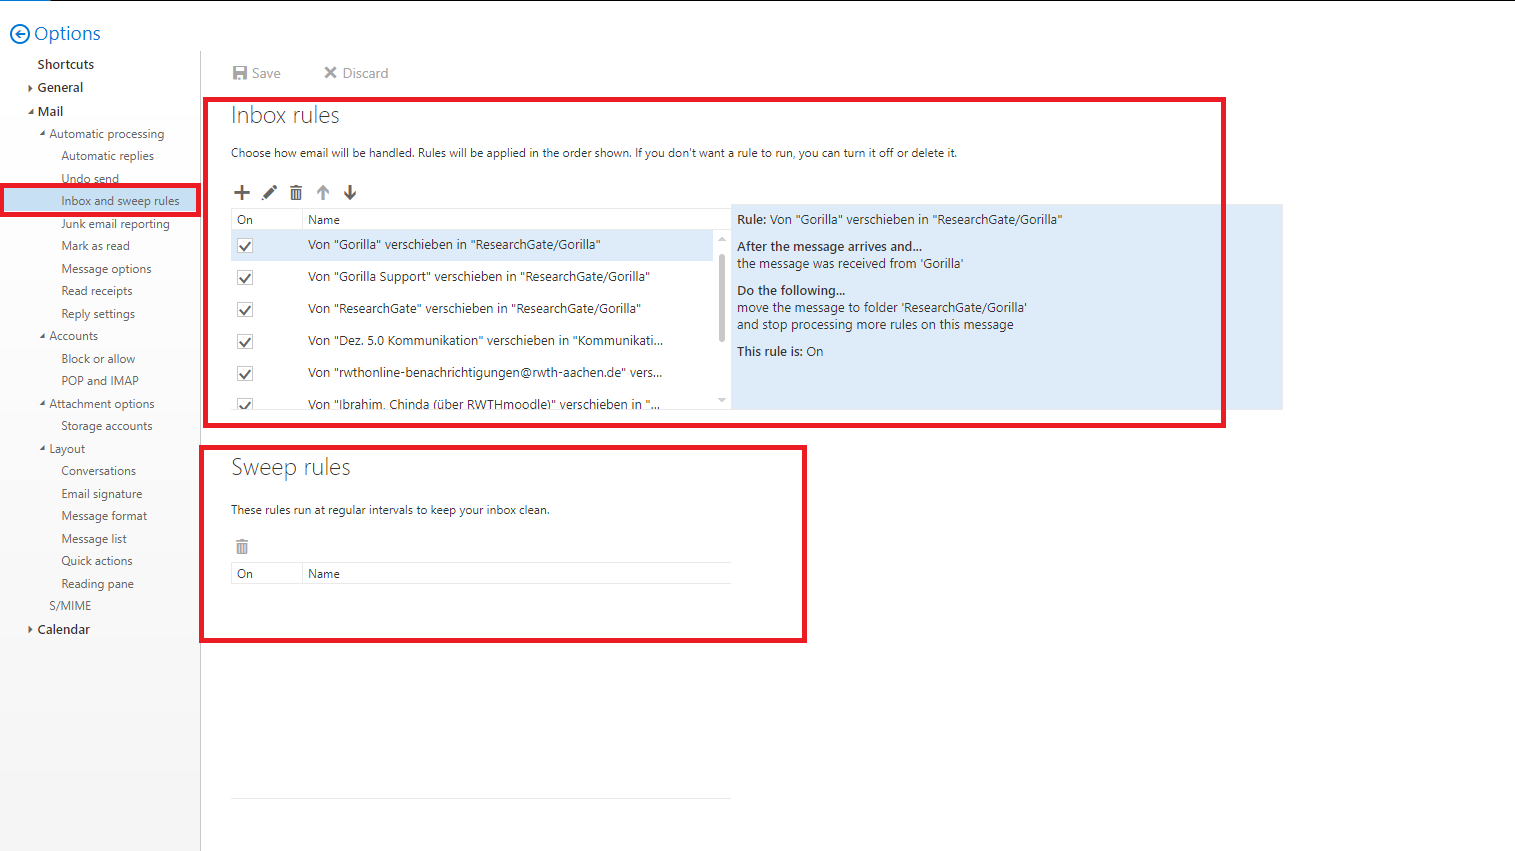This screenshot has height=851, width=1515.
Task: Open the Email signature settings
Action: point(101,494)
